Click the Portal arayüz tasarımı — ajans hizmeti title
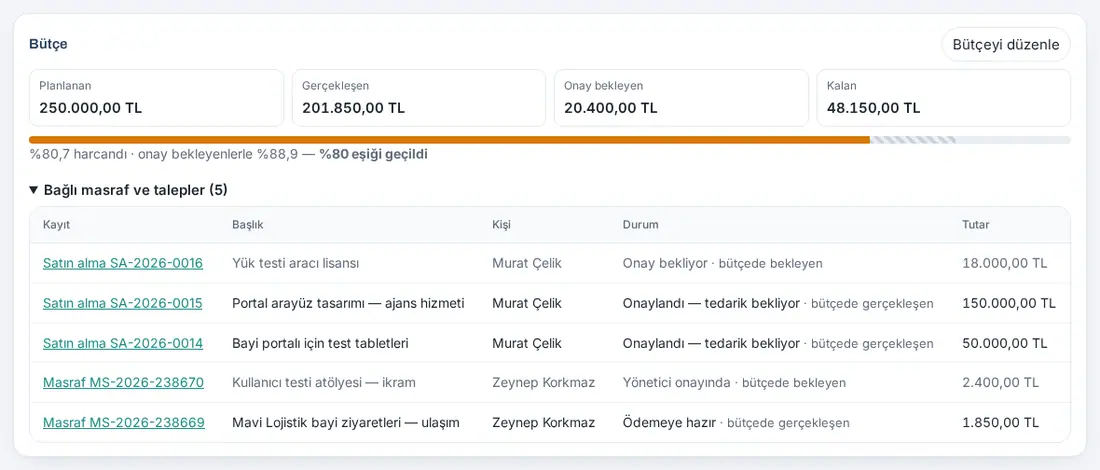Screen dimensions: 1100x470 click(348, 303)
